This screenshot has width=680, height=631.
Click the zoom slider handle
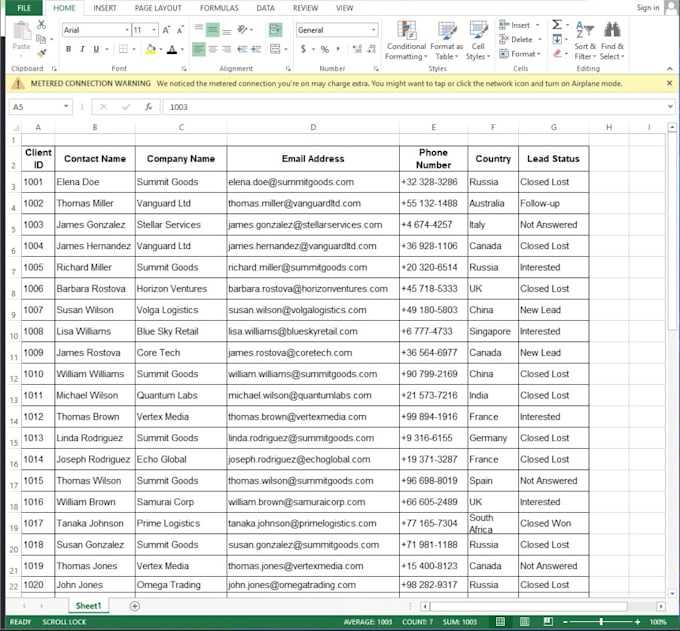[601, 621]
